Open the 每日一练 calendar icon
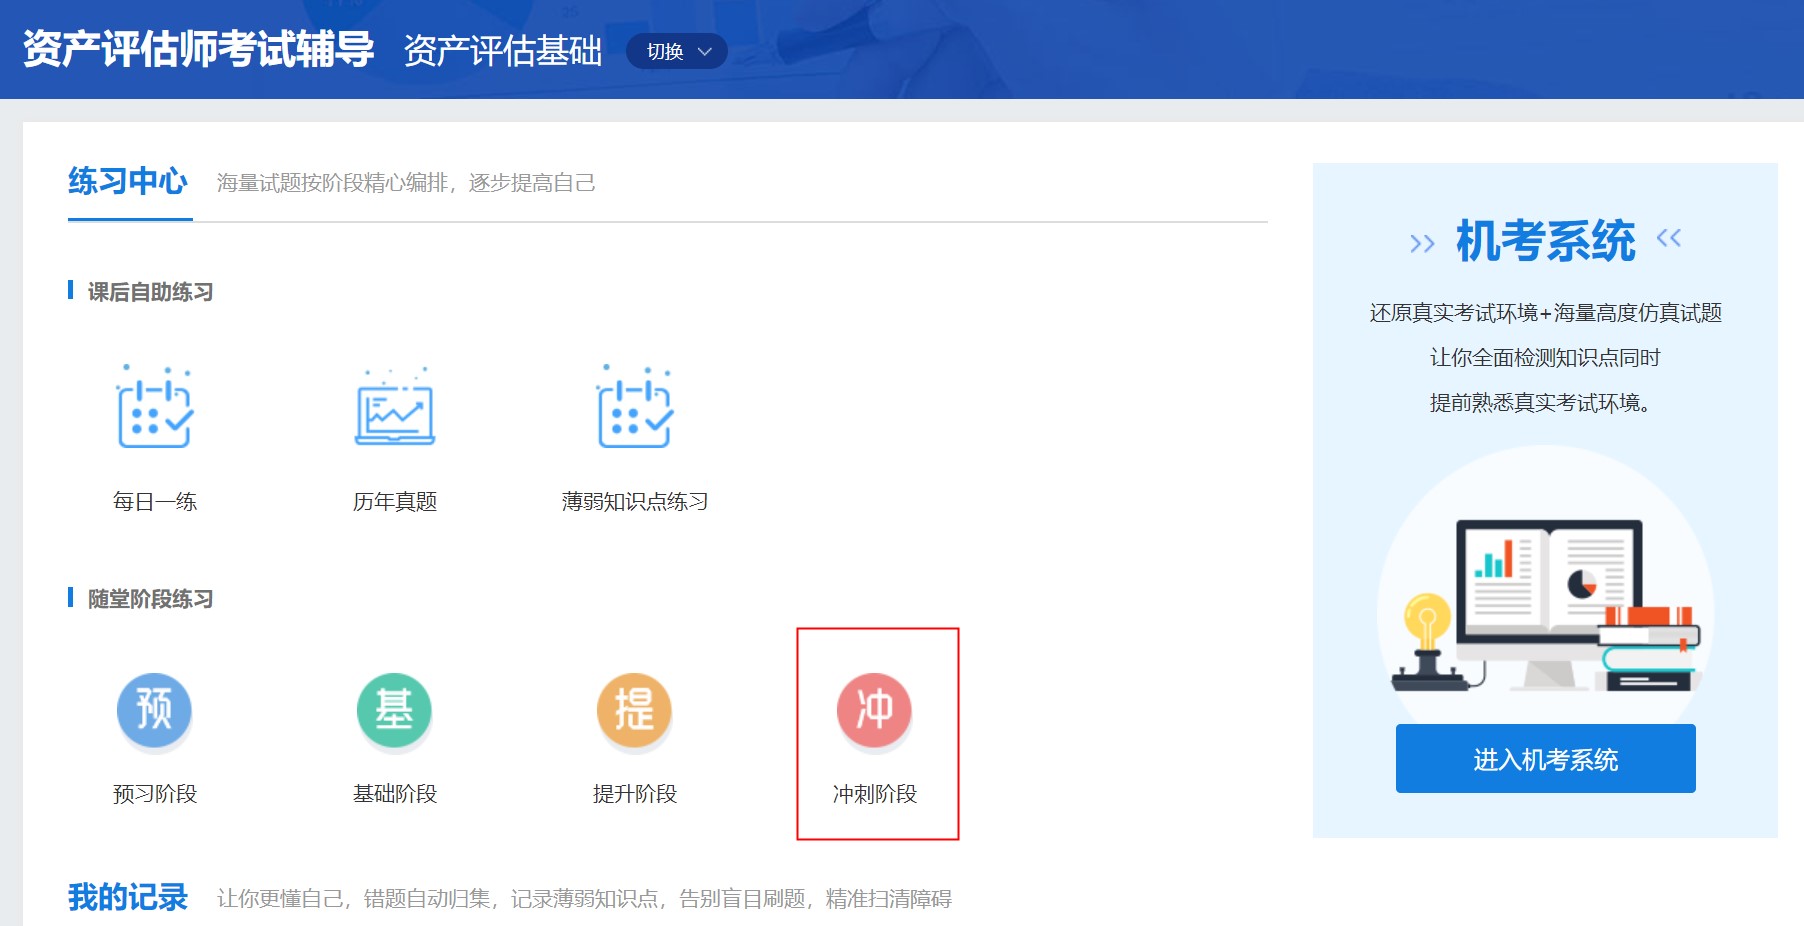1804x926 pixels. (x=155, y=408)
